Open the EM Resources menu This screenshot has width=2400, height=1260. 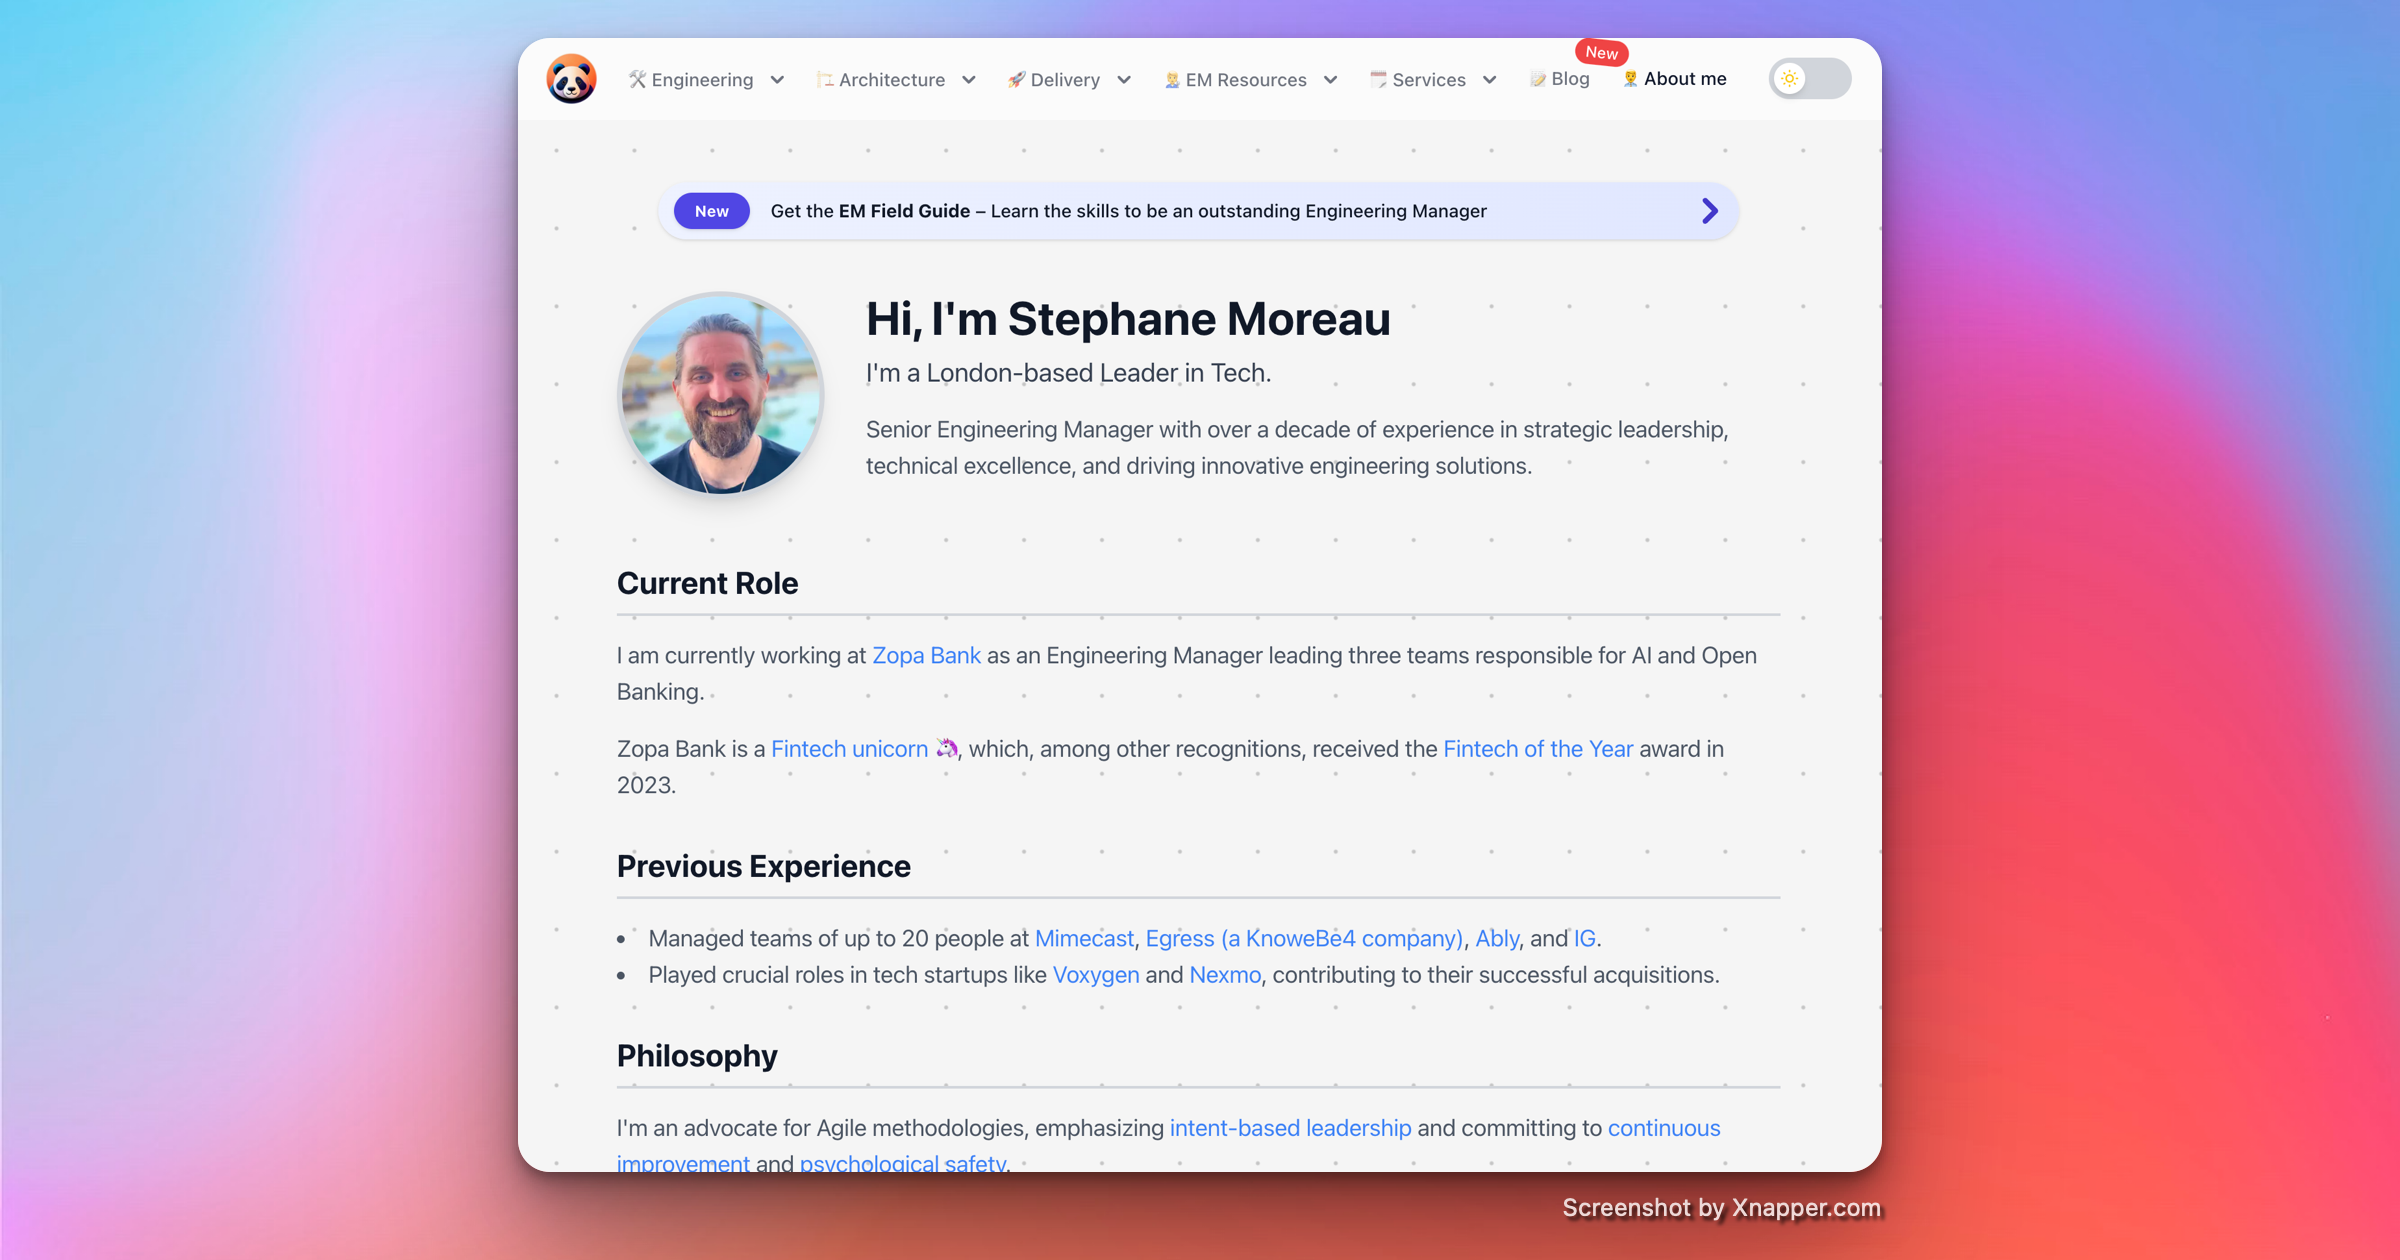pos(1251,80)
